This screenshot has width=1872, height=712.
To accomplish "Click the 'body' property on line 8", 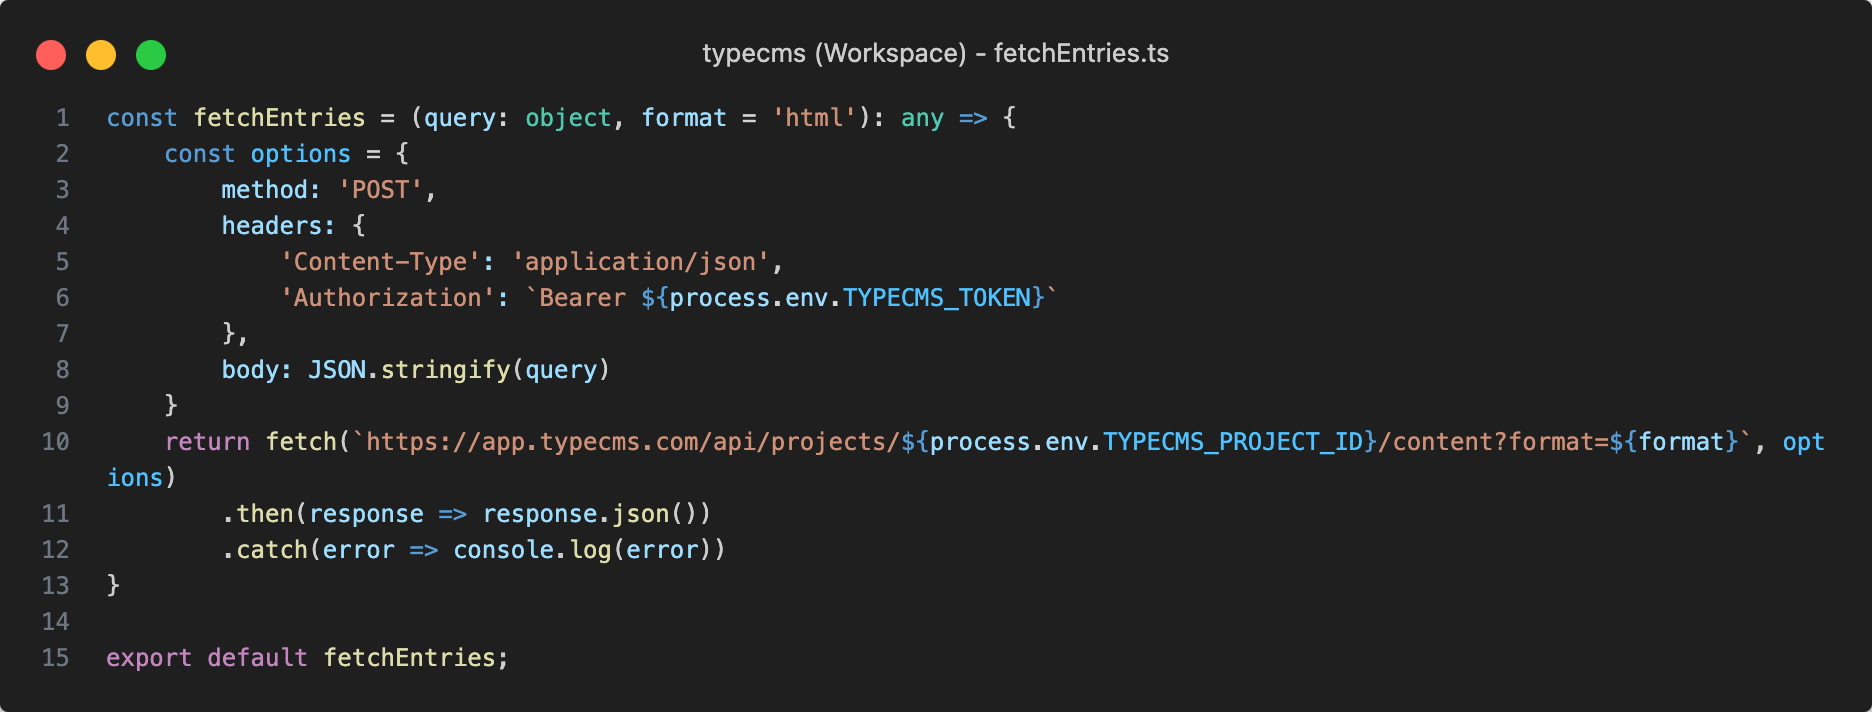I will click(250, 370).
